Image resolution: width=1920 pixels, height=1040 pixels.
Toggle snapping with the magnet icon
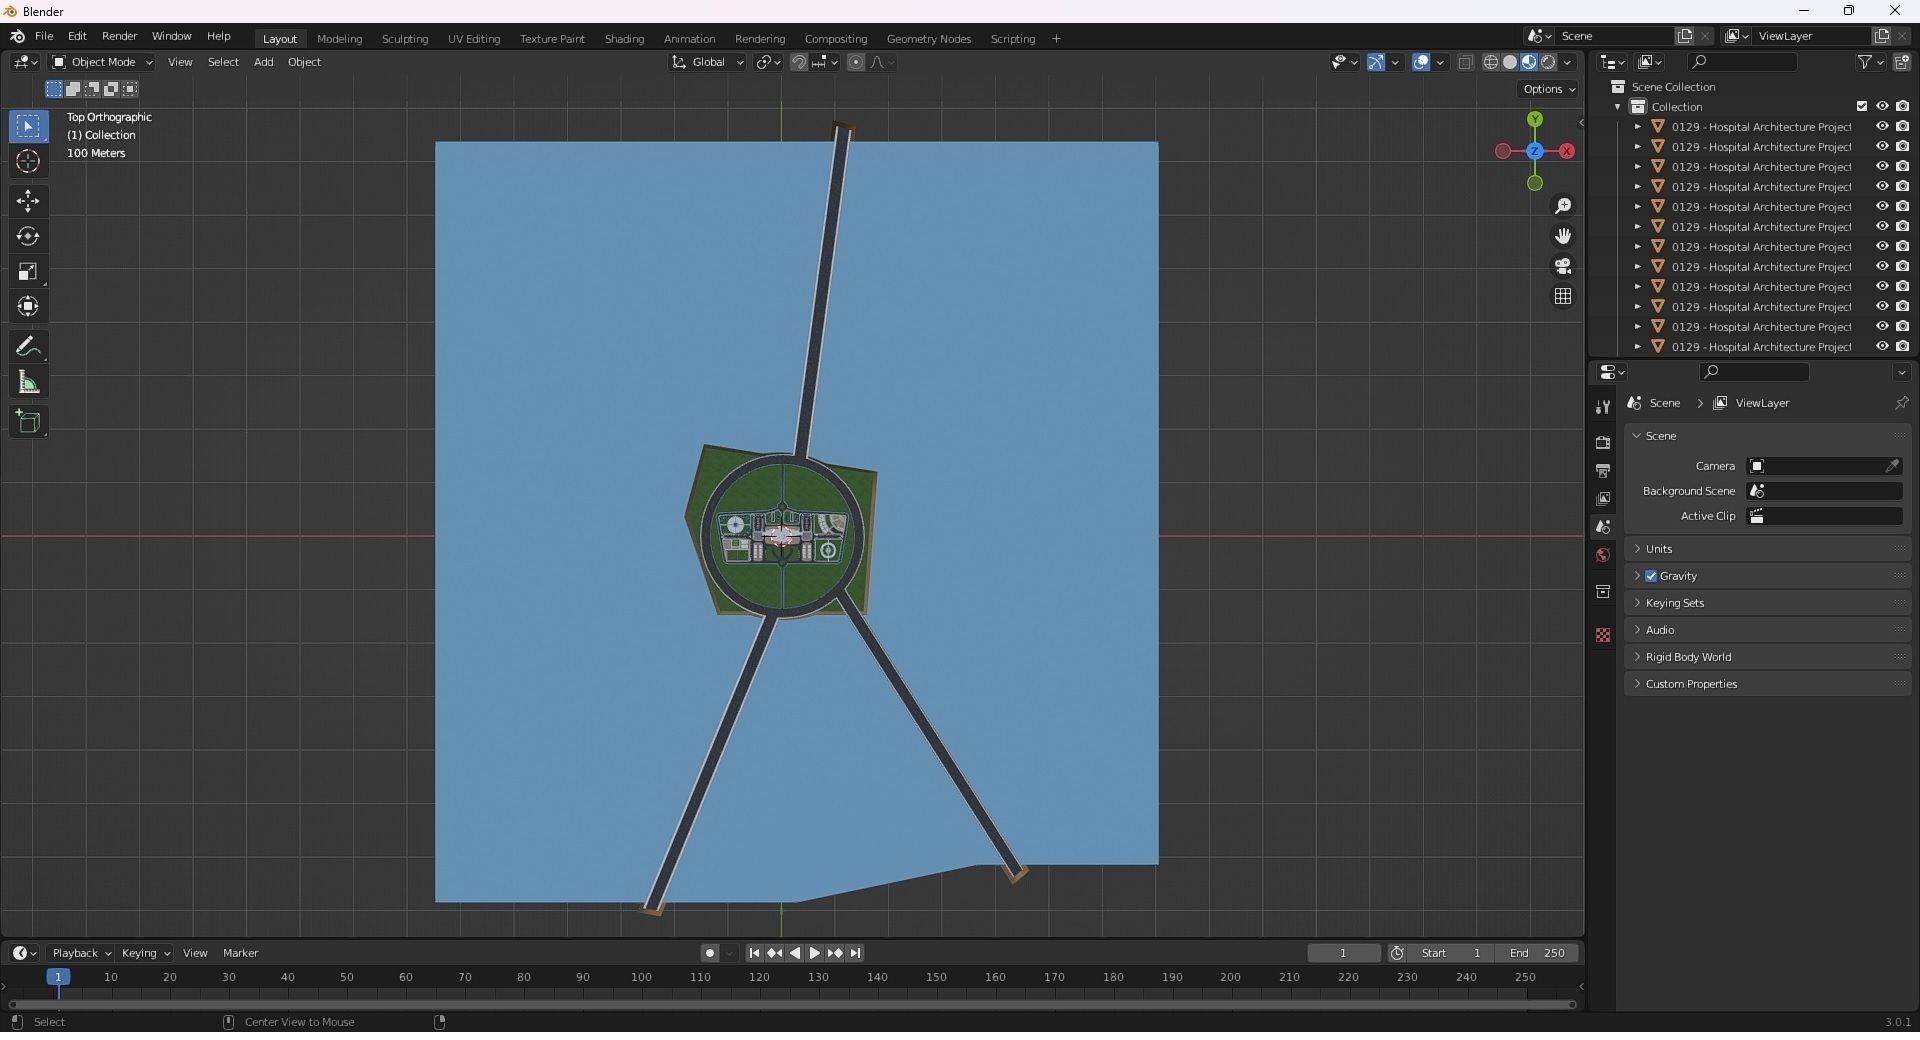point(799,62)
